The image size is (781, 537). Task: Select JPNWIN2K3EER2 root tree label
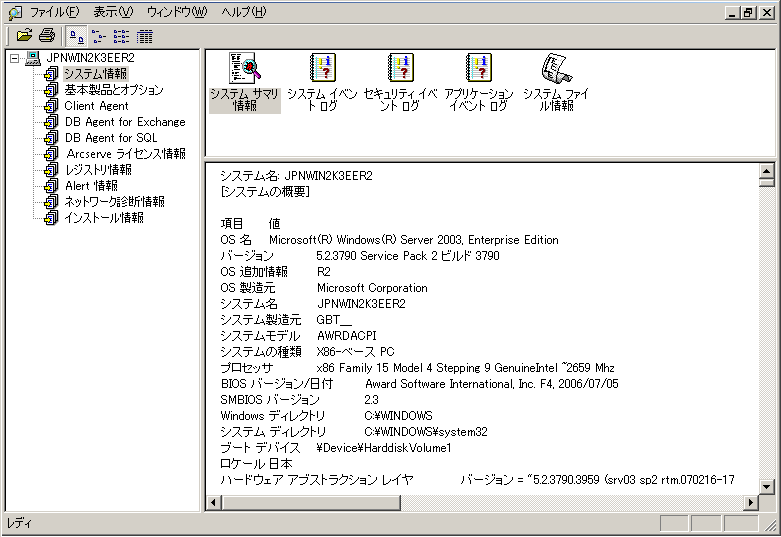[90, 58]
